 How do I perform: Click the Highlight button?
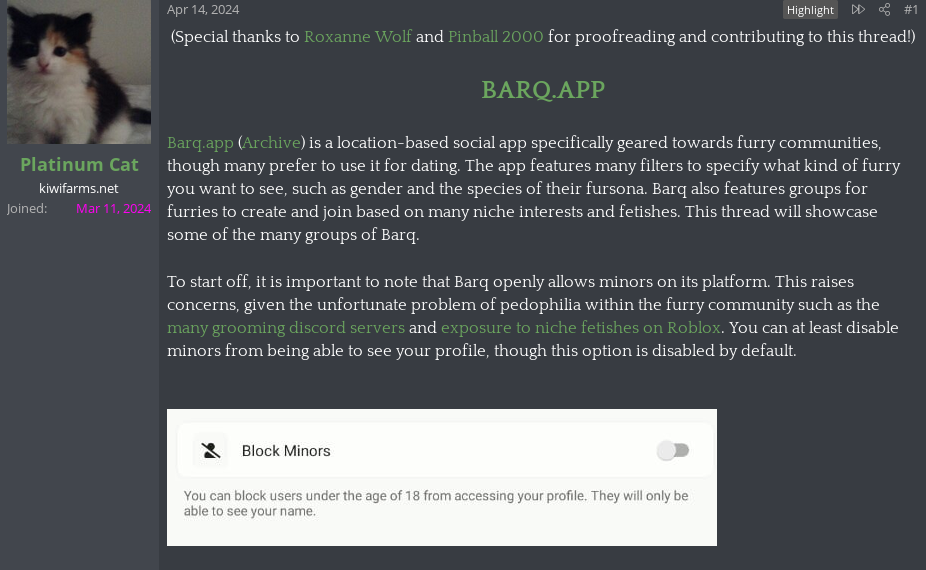pyautogui.click(x=810, y=10)
